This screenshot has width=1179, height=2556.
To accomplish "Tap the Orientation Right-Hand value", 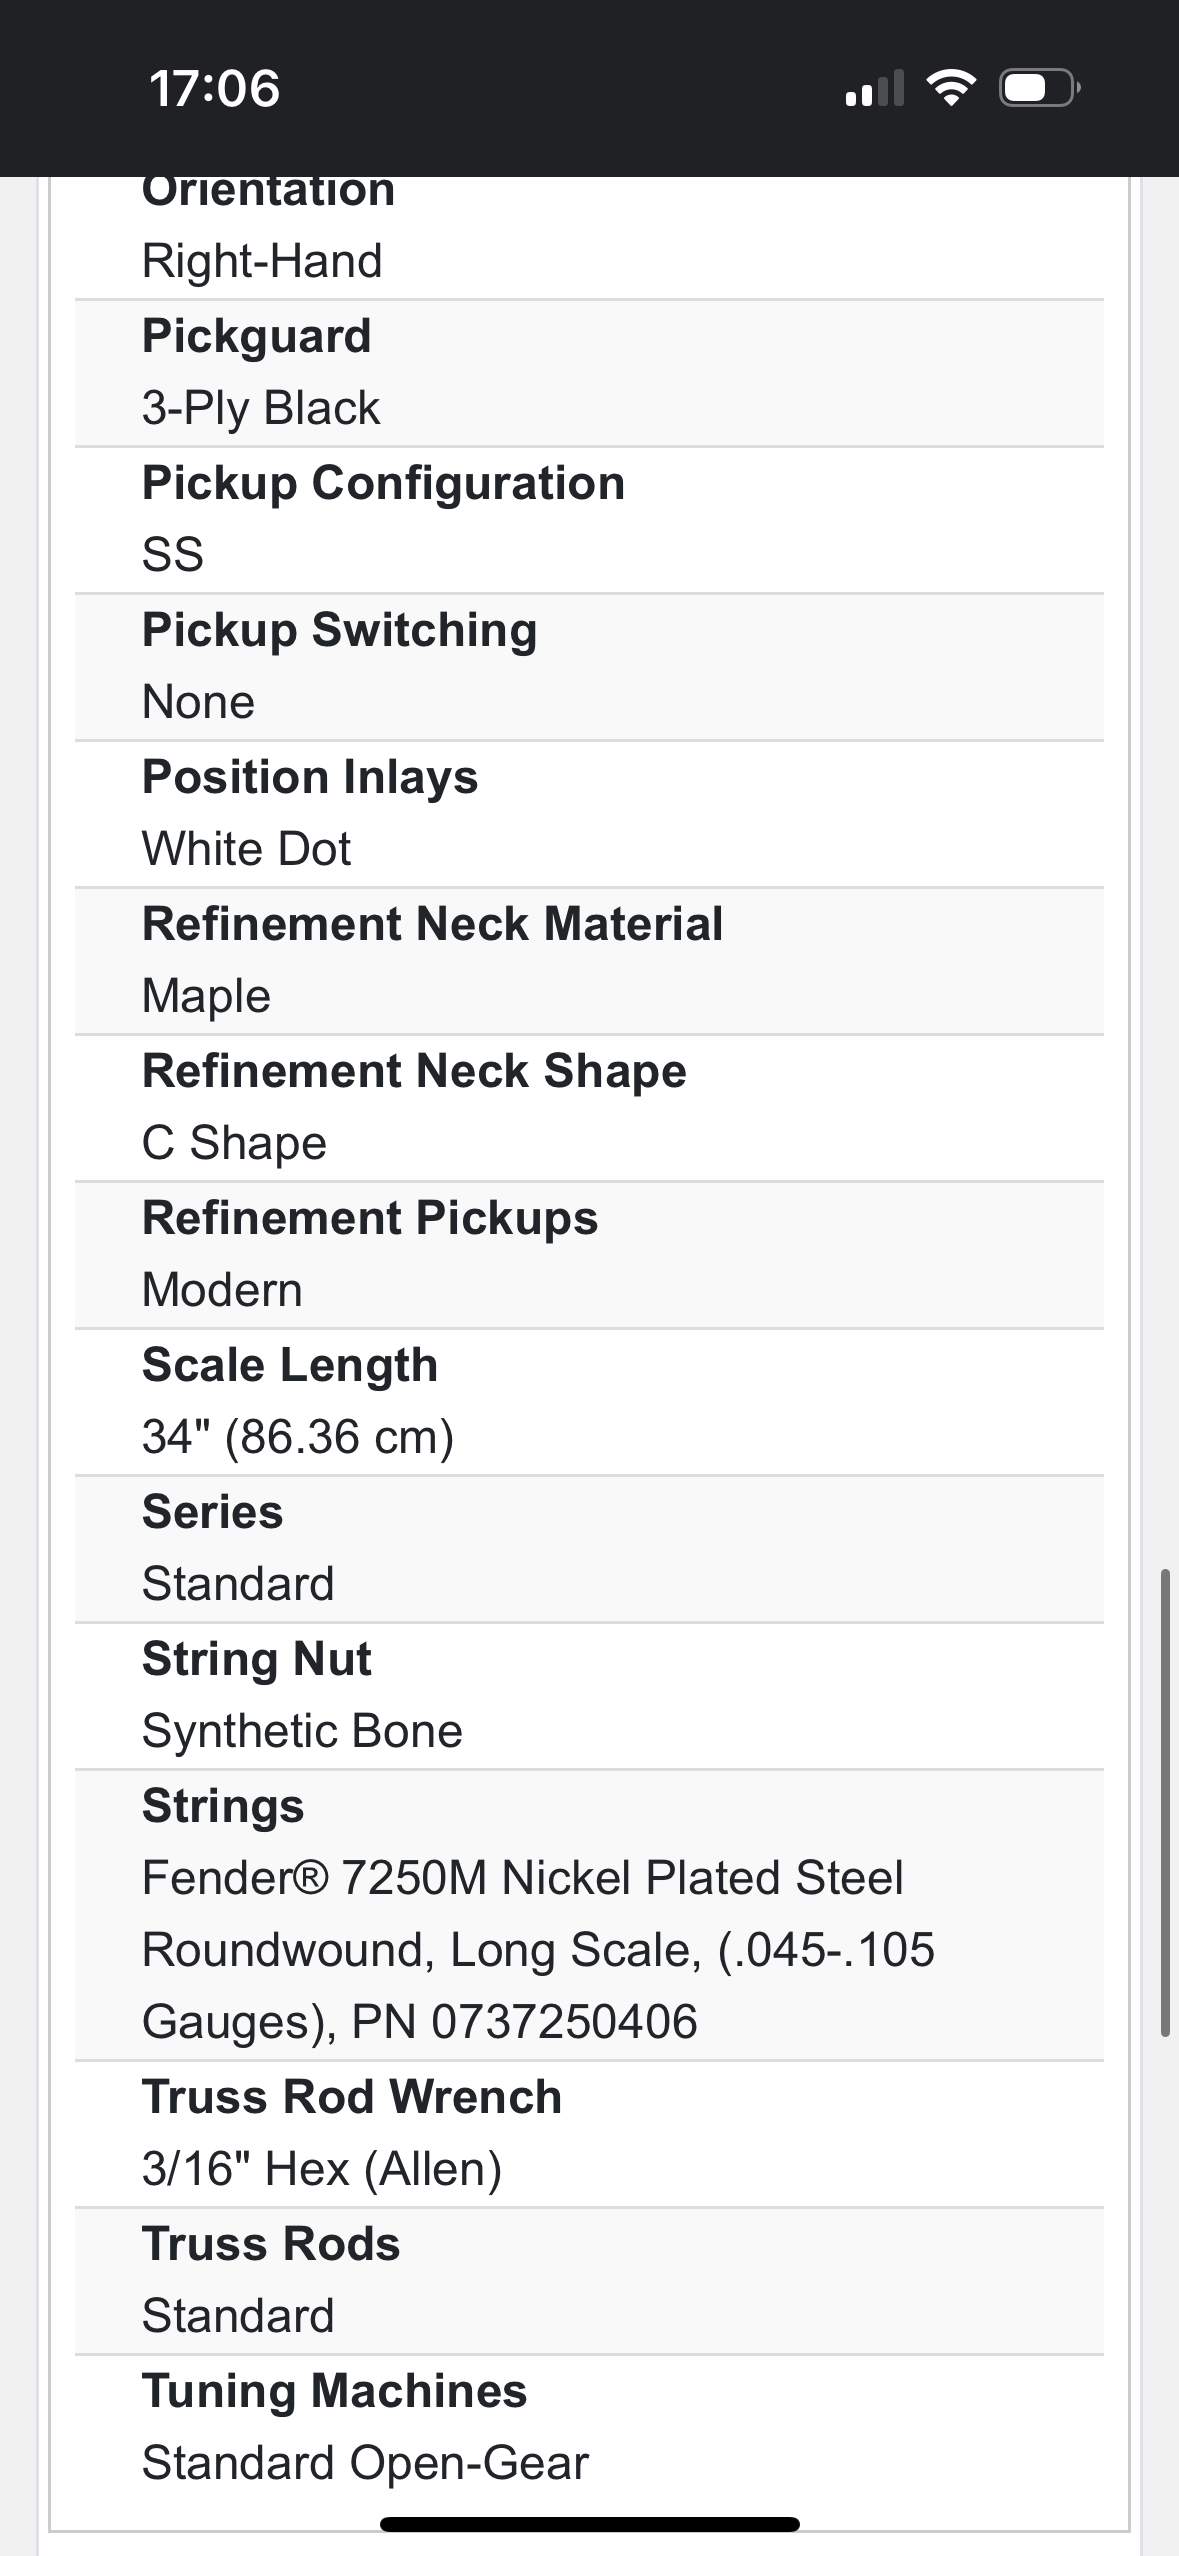I will point(262,261).
